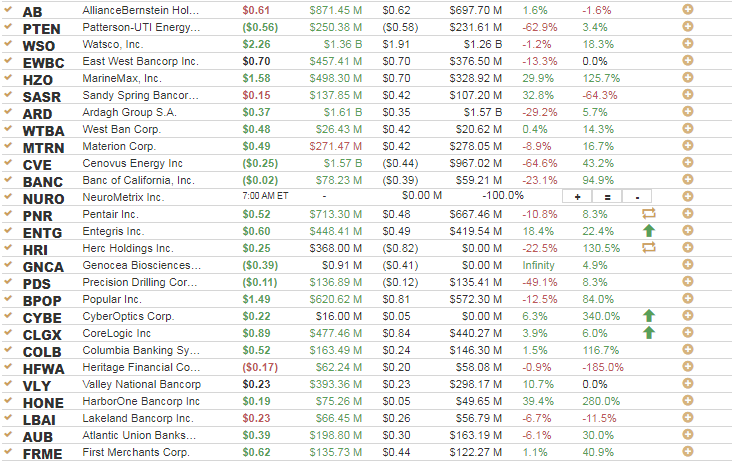Click the plus icon in the AUB row
The height and width of the screenshot is (461, 737).
[x=688, y=434]
